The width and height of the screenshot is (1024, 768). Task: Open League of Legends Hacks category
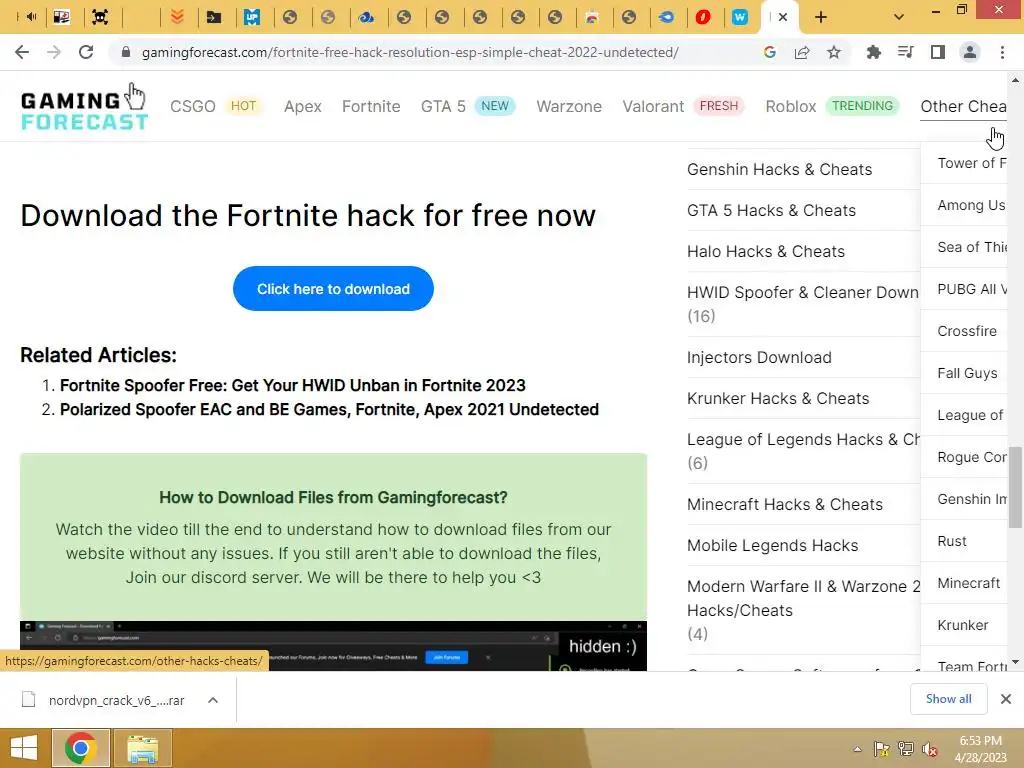tap(803, 440)
